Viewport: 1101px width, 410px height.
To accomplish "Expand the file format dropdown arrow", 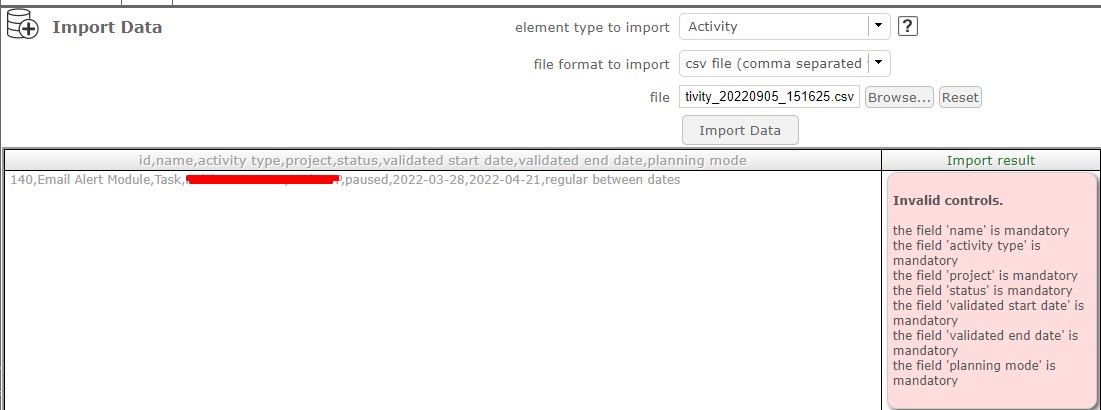I will (x=878, y=63).
